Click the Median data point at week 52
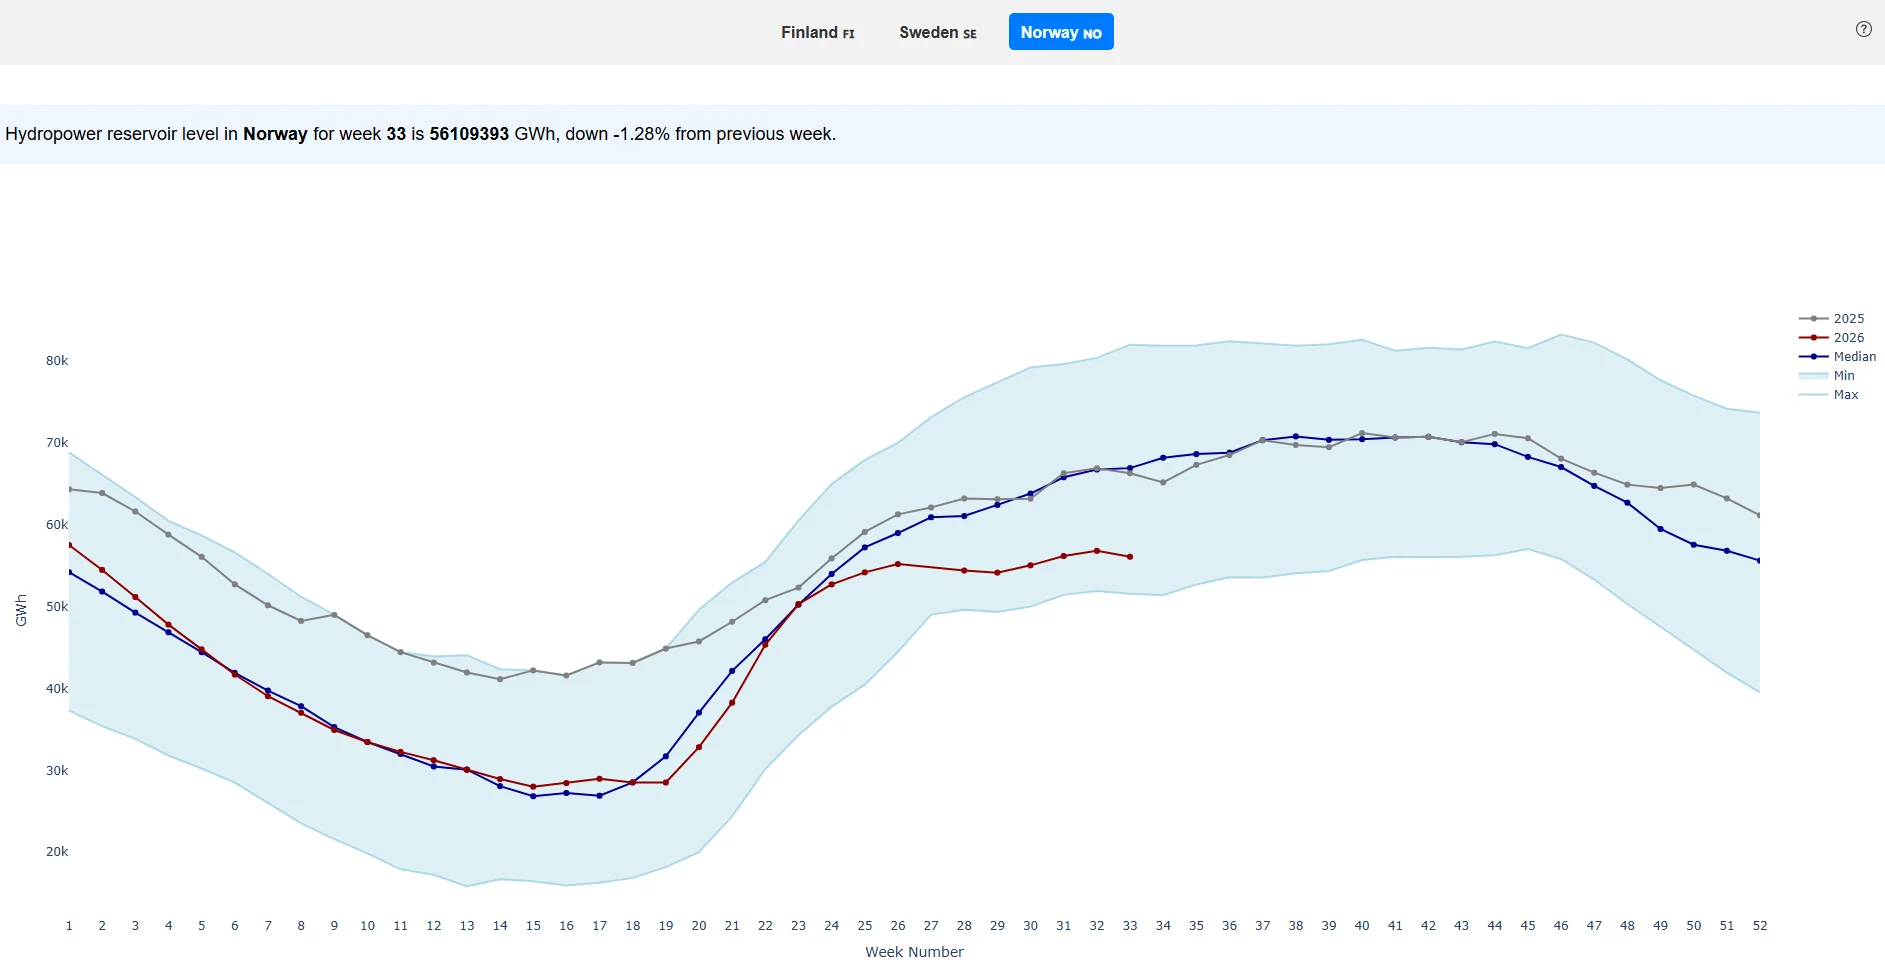The image size is (1885, 963). point(1759,561)
